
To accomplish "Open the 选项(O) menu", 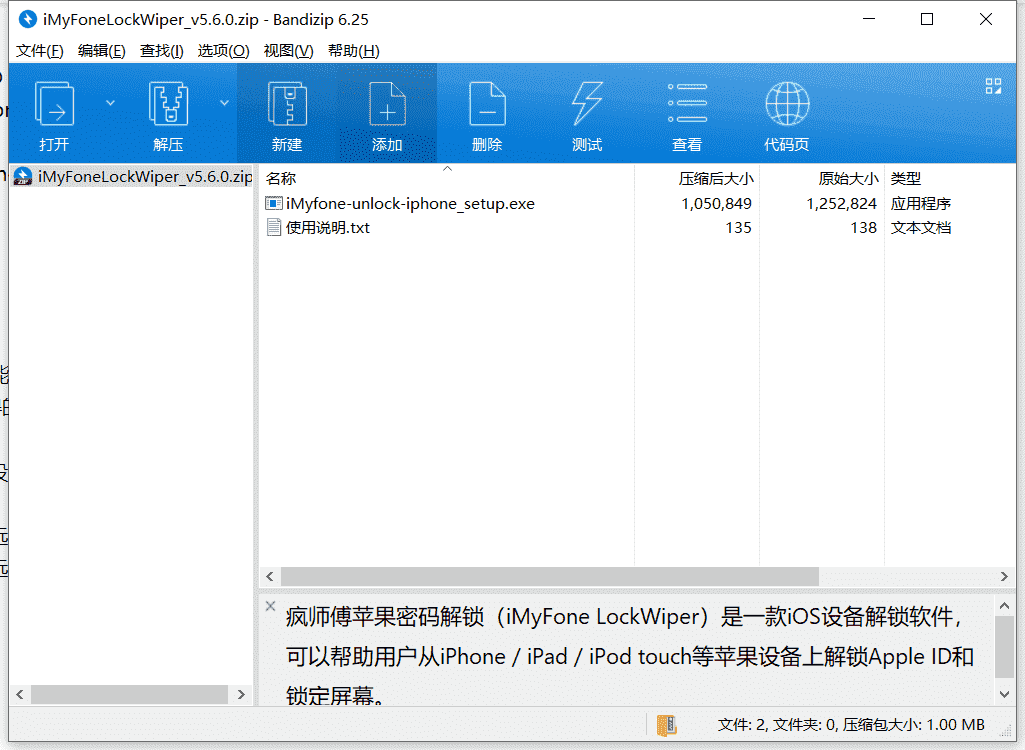I will [223, 50].
